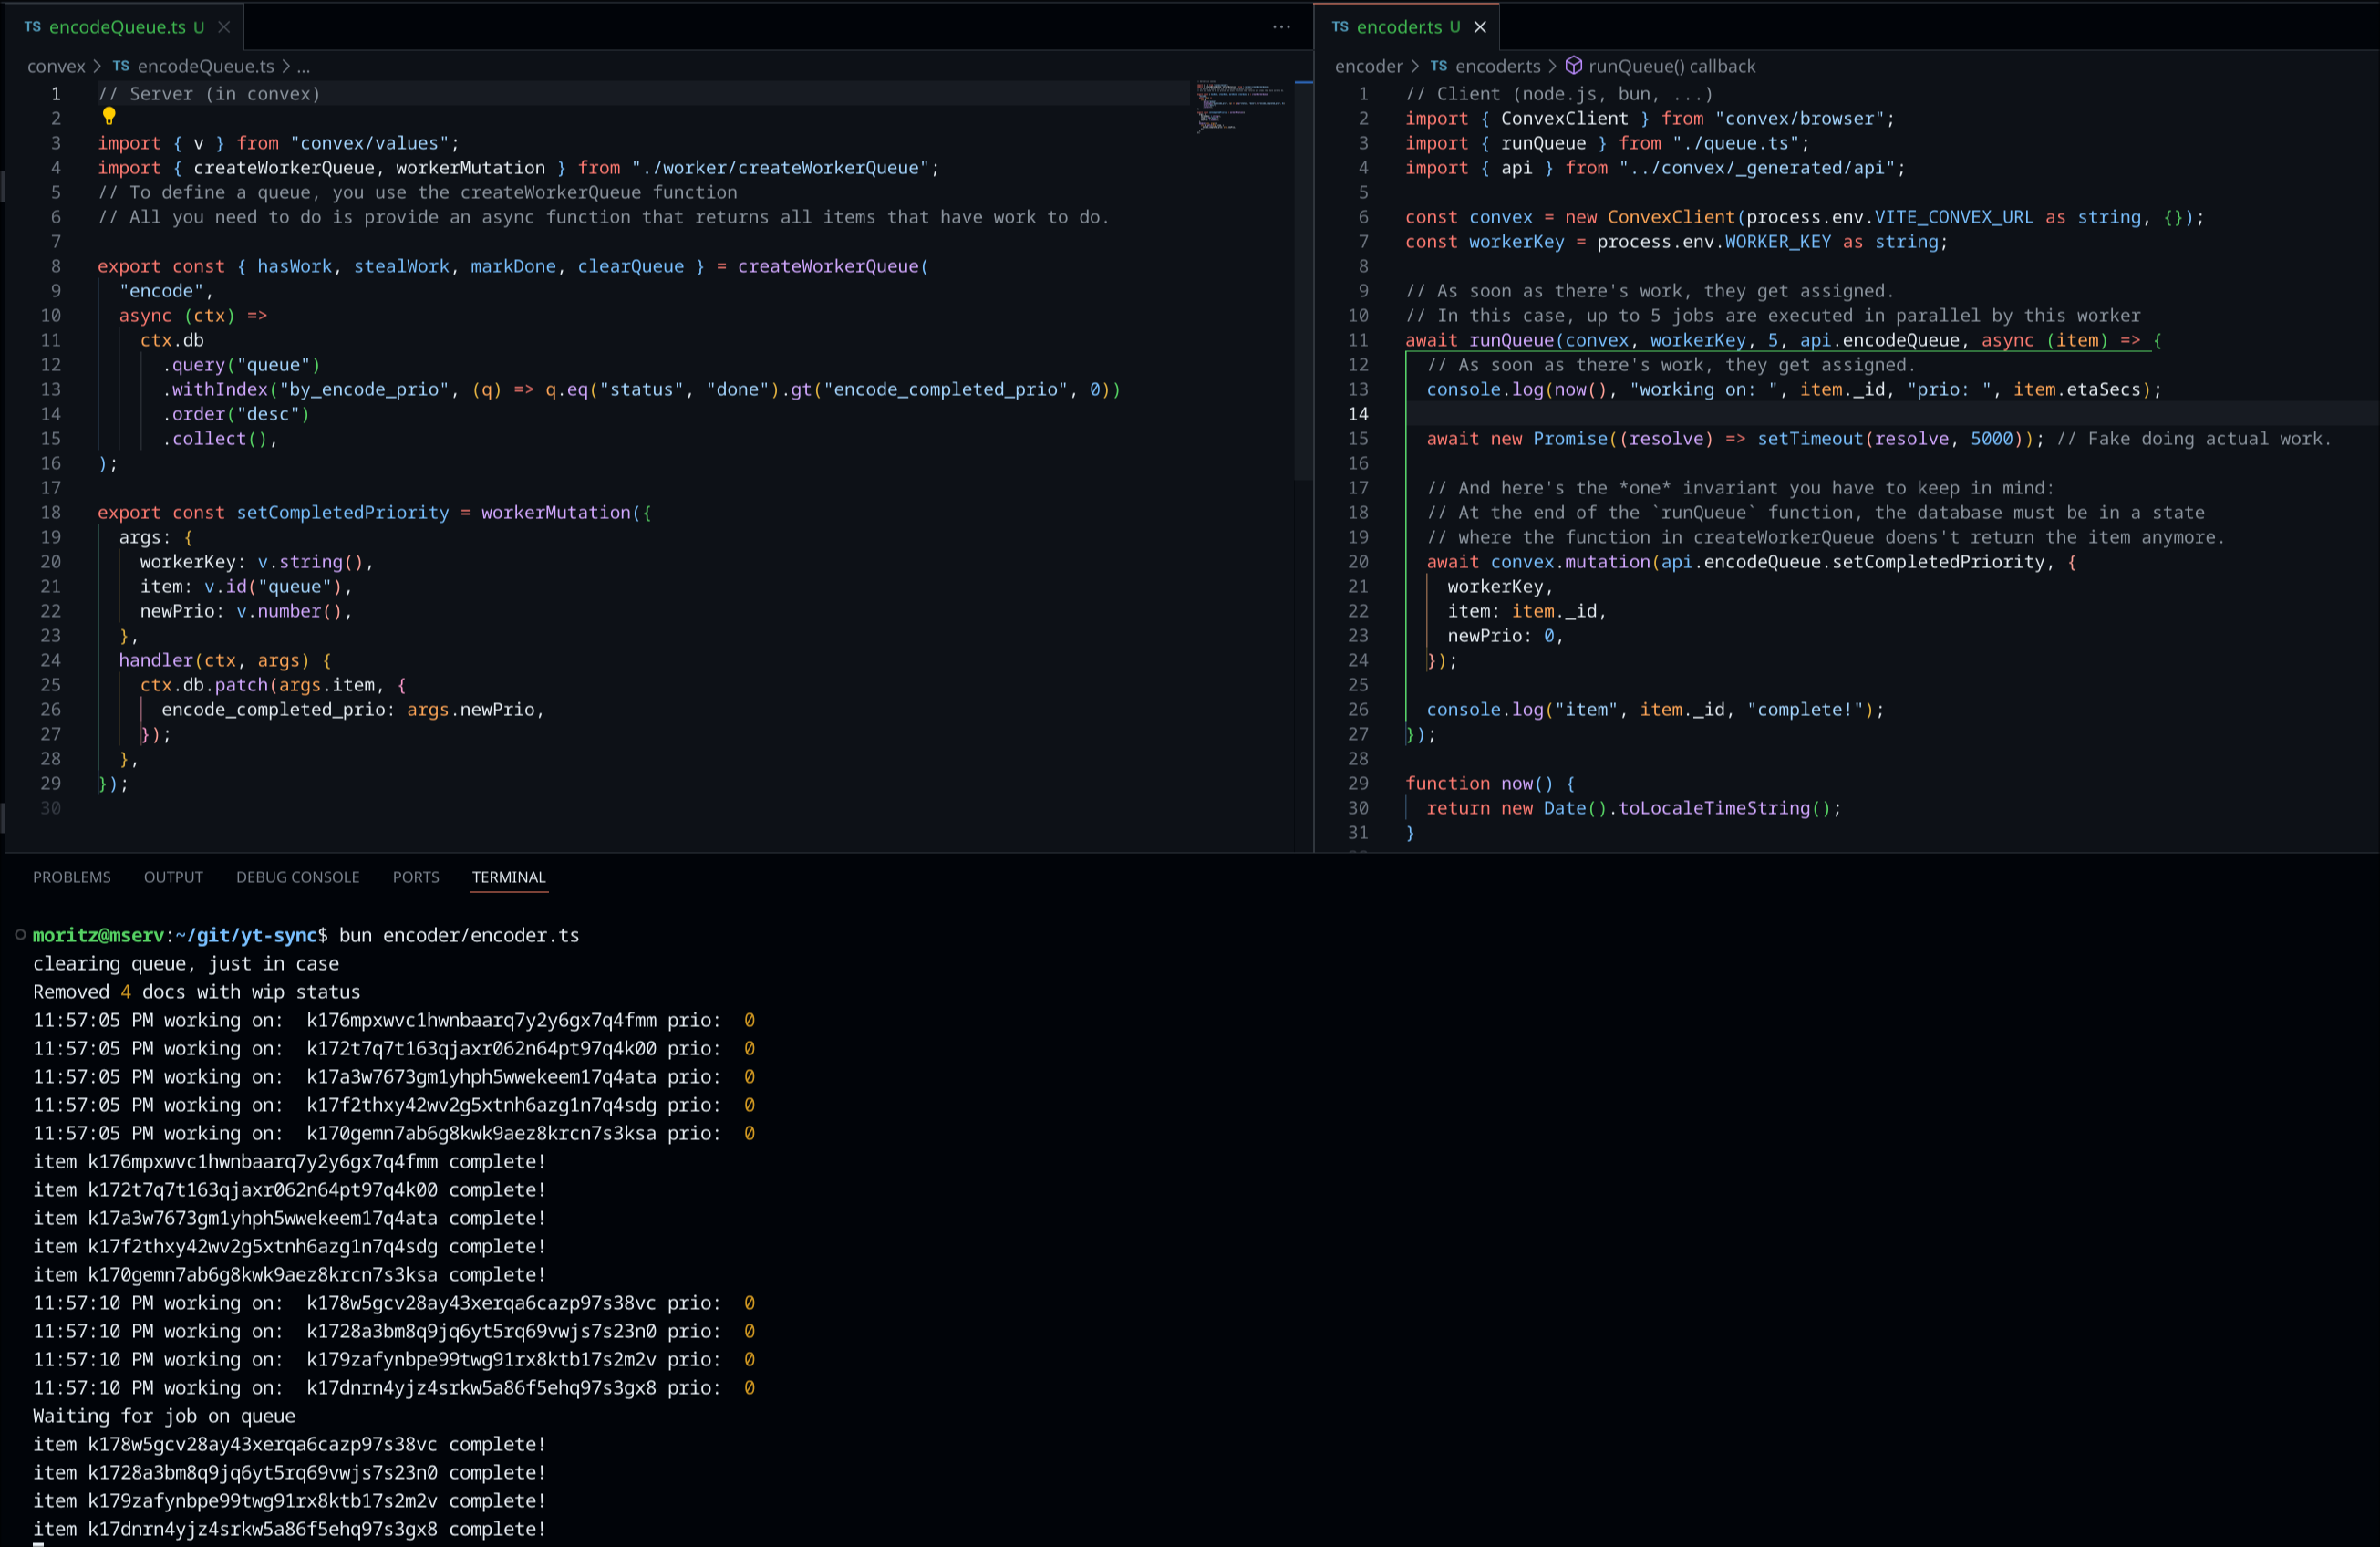
Task: Click the TS file icon on encoder.ts tab
Action: point(1340,27)
